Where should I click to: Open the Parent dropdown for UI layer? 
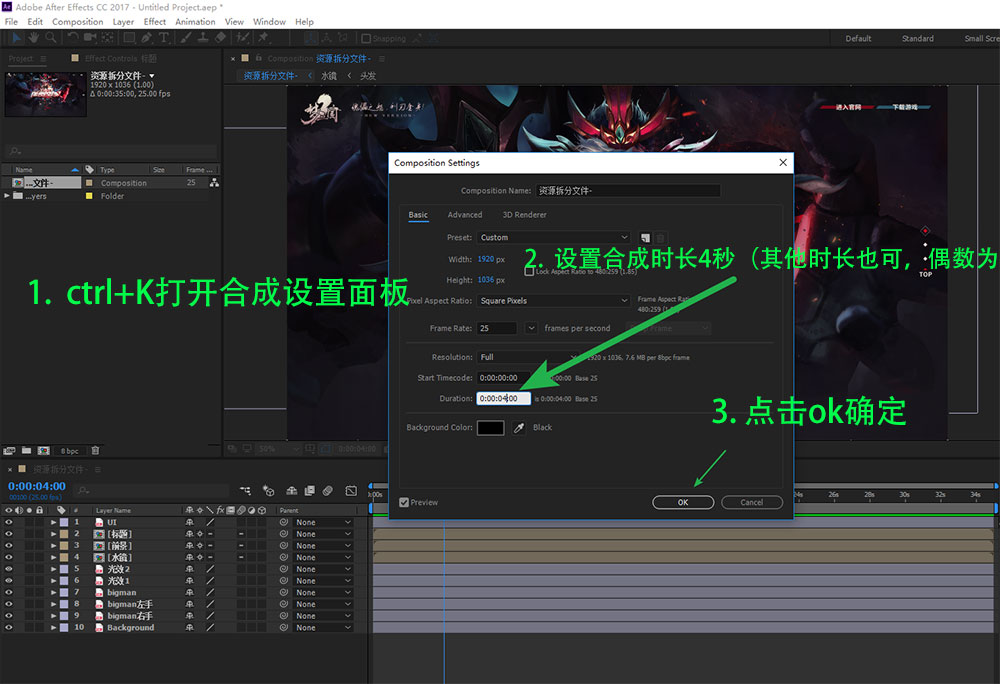point(323,522)
